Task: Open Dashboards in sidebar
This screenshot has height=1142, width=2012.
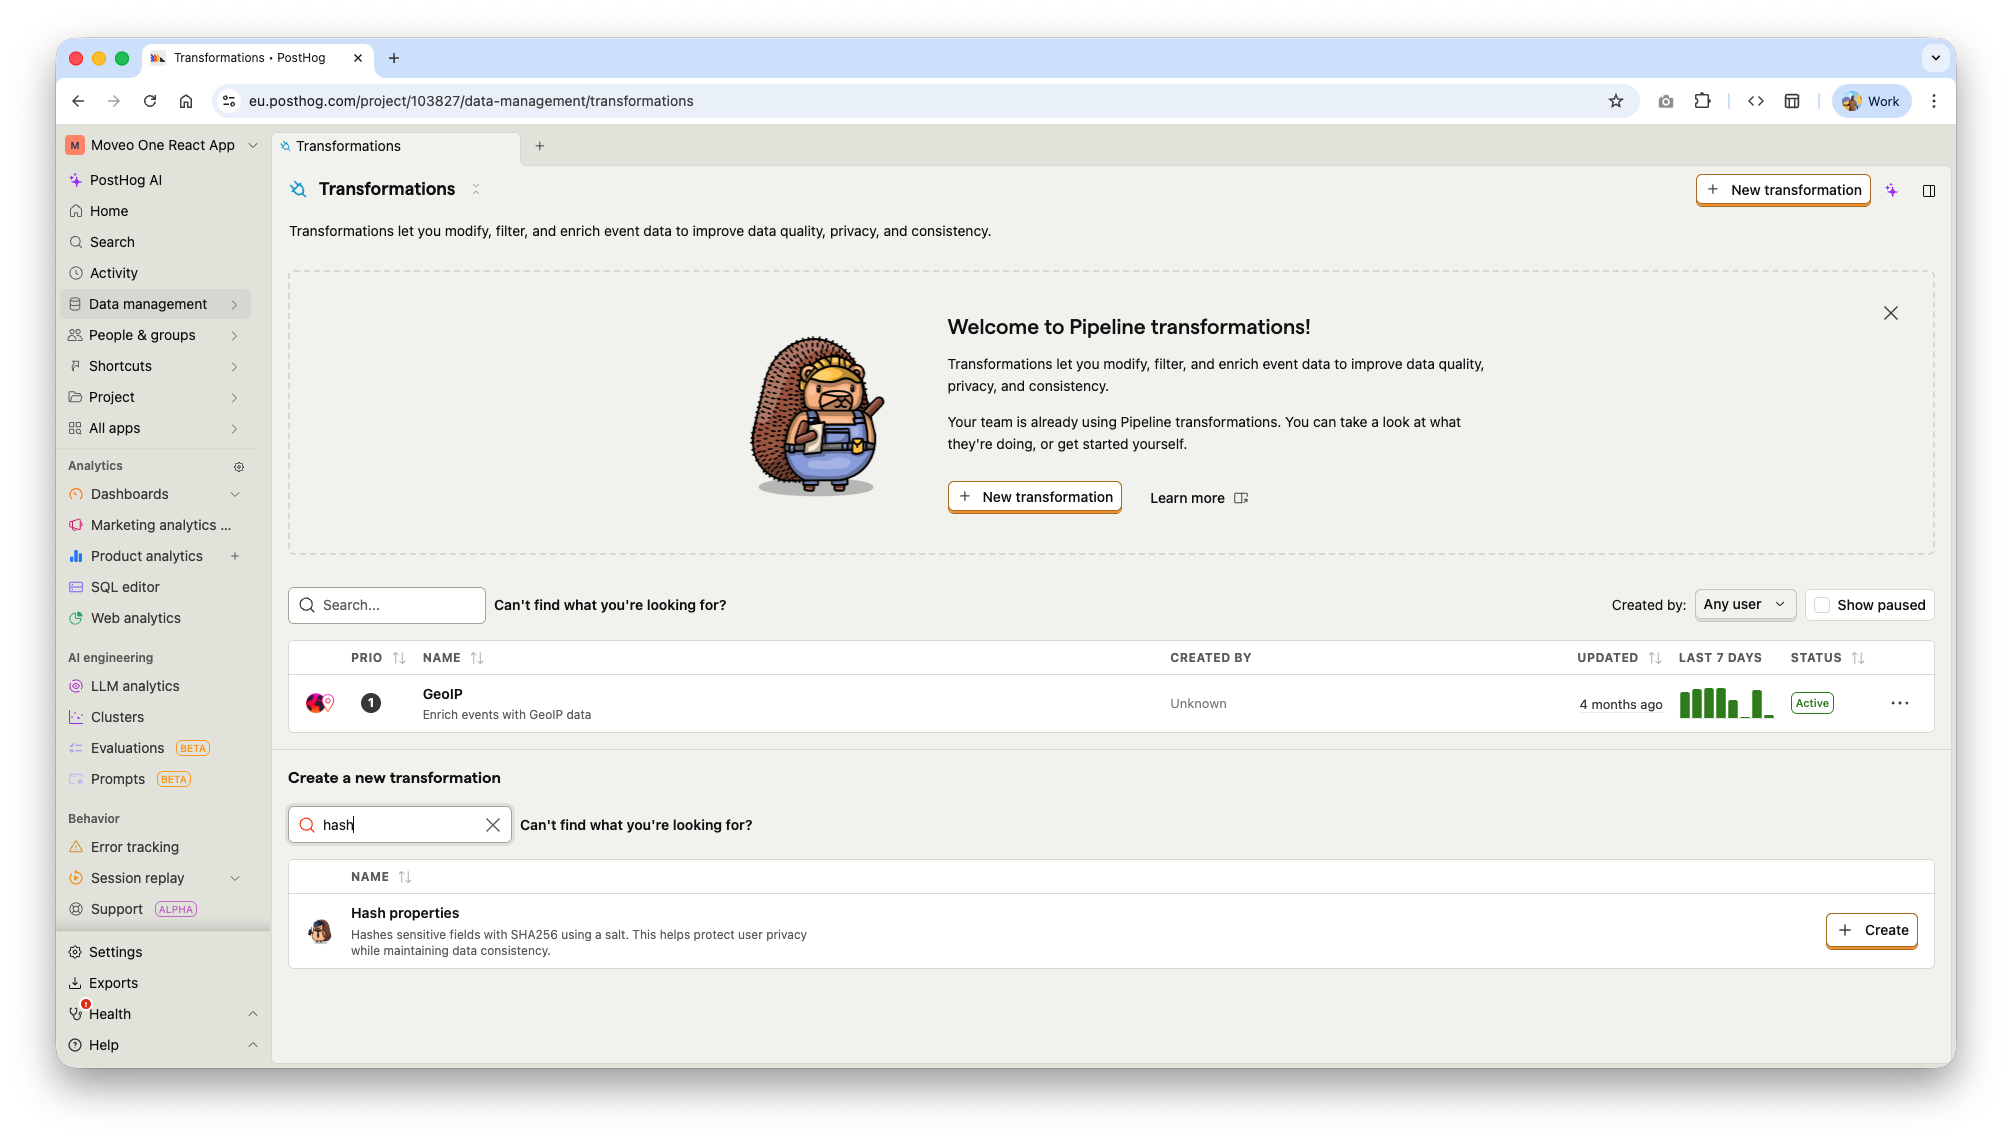Action: [129, 494]
